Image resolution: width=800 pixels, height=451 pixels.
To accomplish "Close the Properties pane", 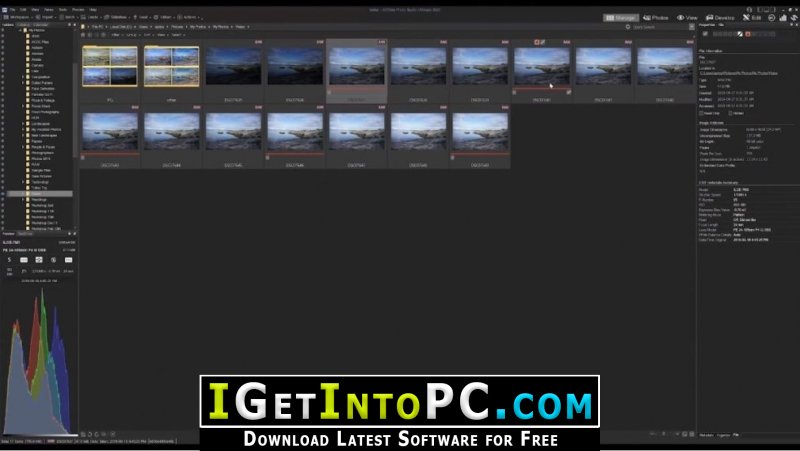I will tap(797, 24).
